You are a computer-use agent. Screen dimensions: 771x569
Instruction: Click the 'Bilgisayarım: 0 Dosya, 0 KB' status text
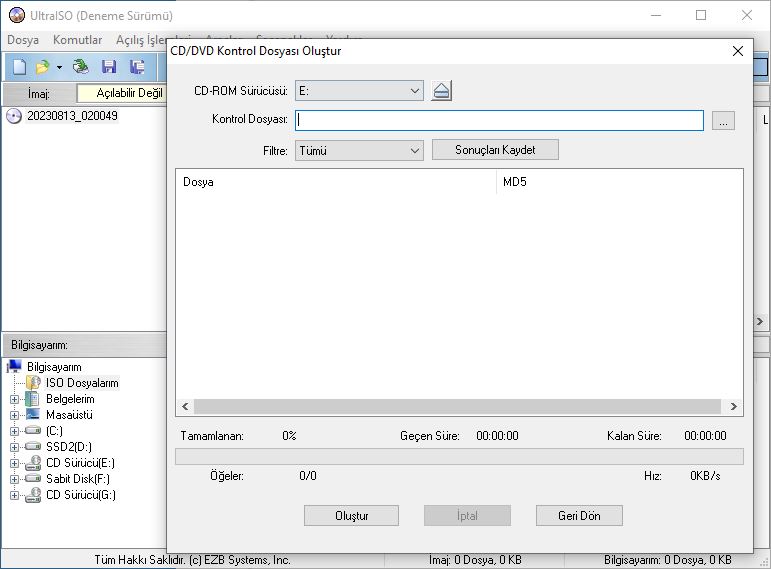(667, 560)
